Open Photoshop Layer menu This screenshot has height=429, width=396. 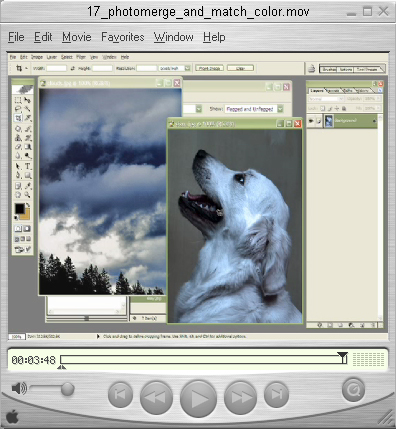[x=52, y=57]
